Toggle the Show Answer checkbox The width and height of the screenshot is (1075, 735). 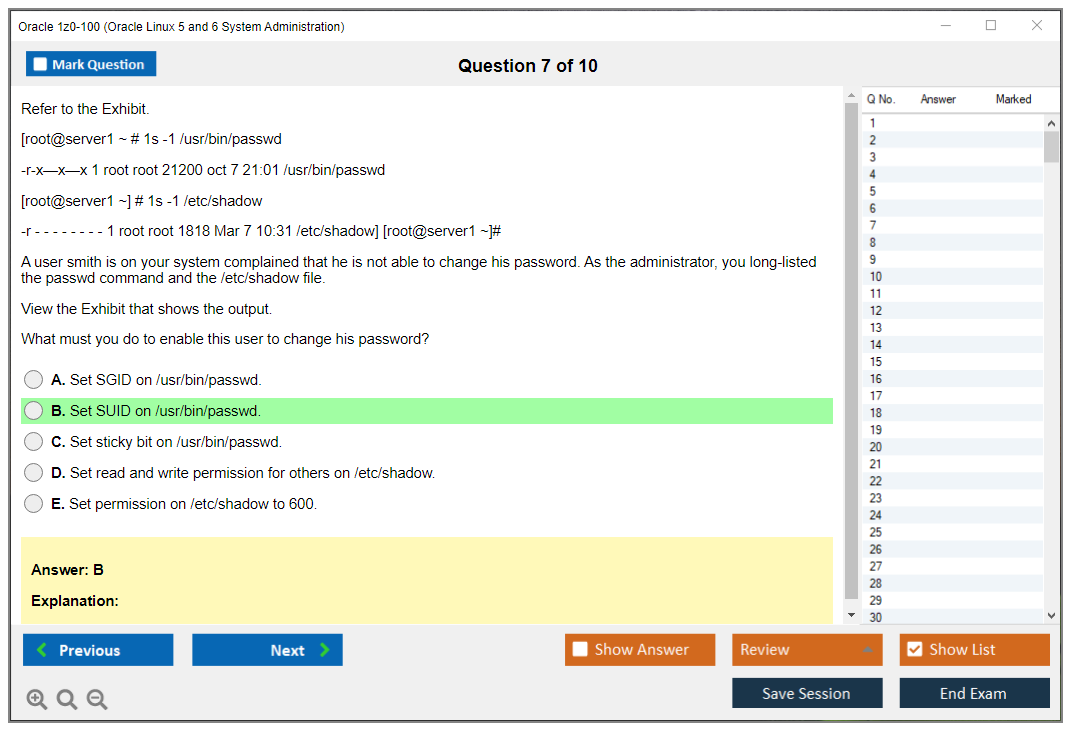580,650
